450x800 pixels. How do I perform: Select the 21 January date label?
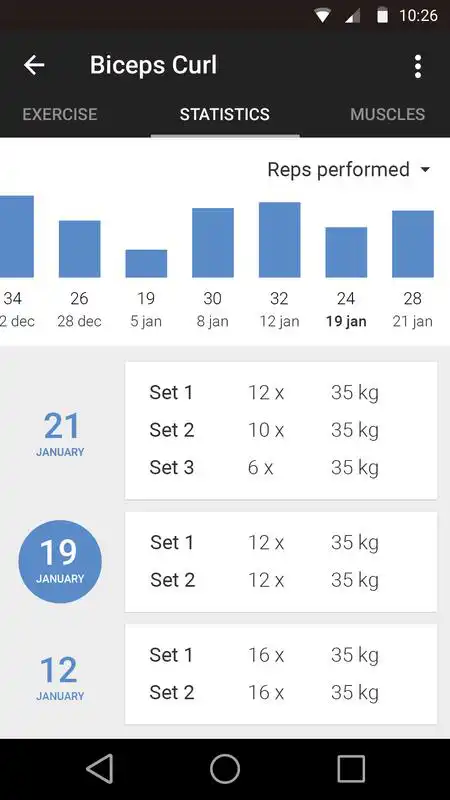pyautogui.click(x=61, y=434)
